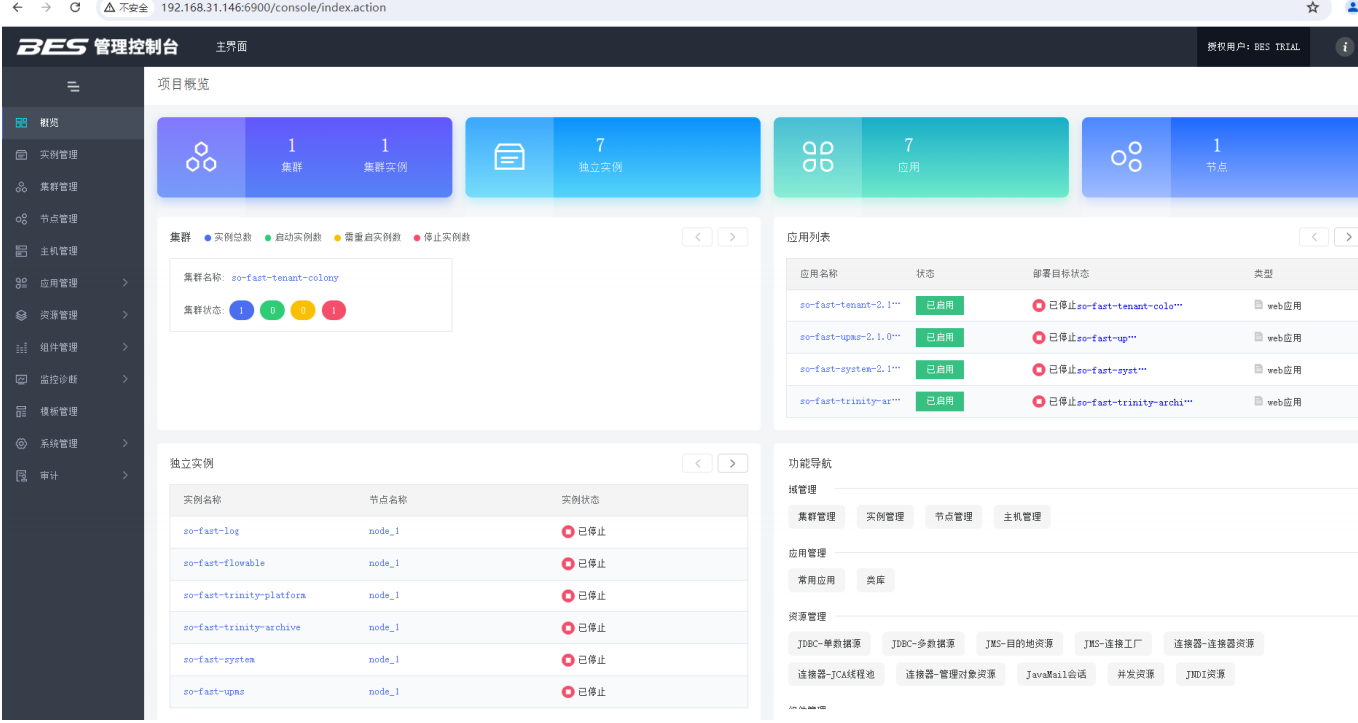Click the stopped icon for so-fast-log
Screen dimensions: 1358x723
[568, 531]
